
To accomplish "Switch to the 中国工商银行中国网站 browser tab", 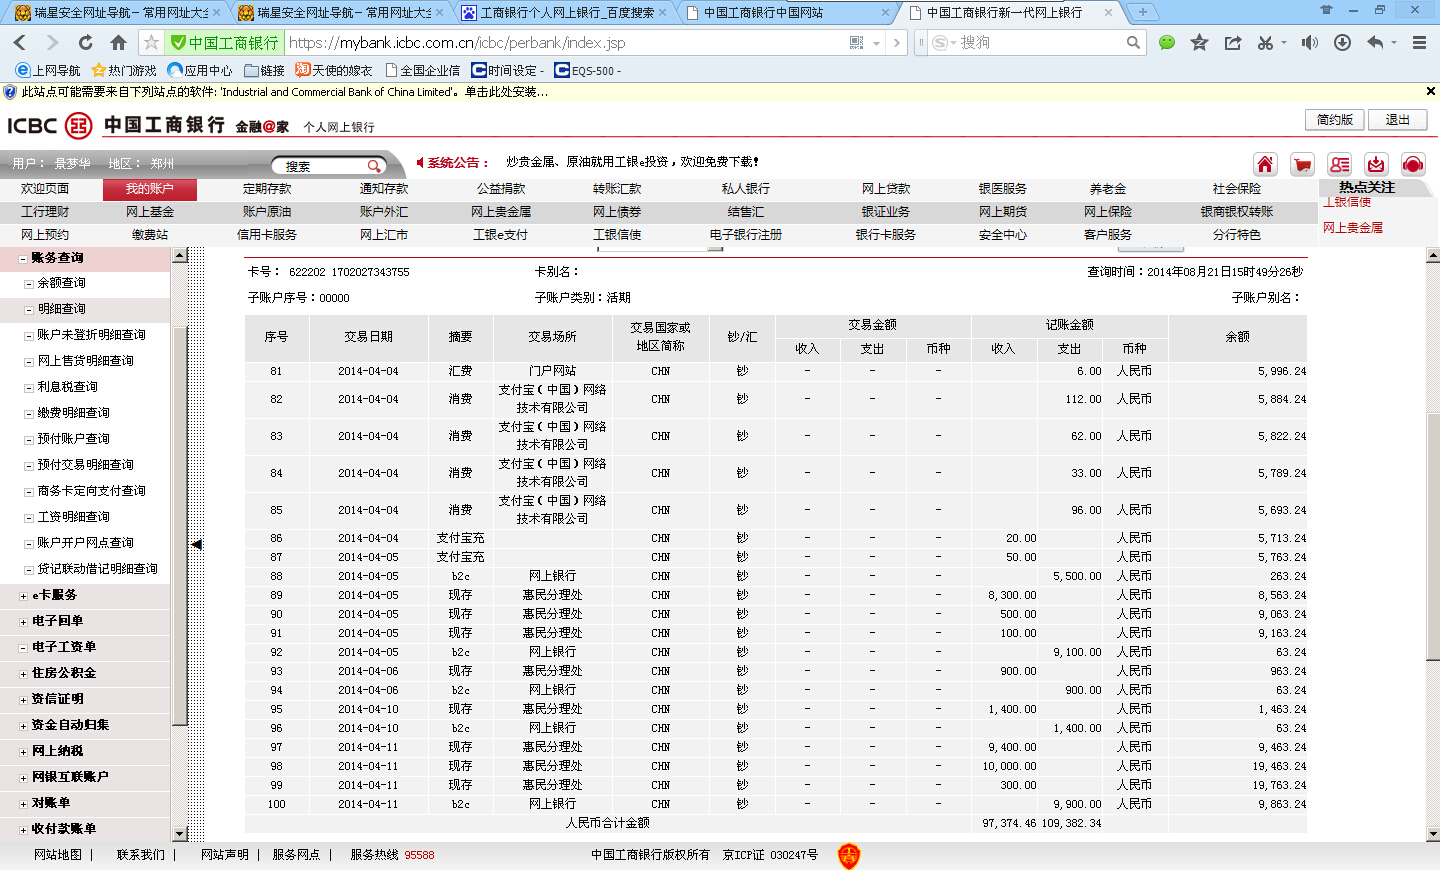I will pyautogui.click(x=788, y=13).
